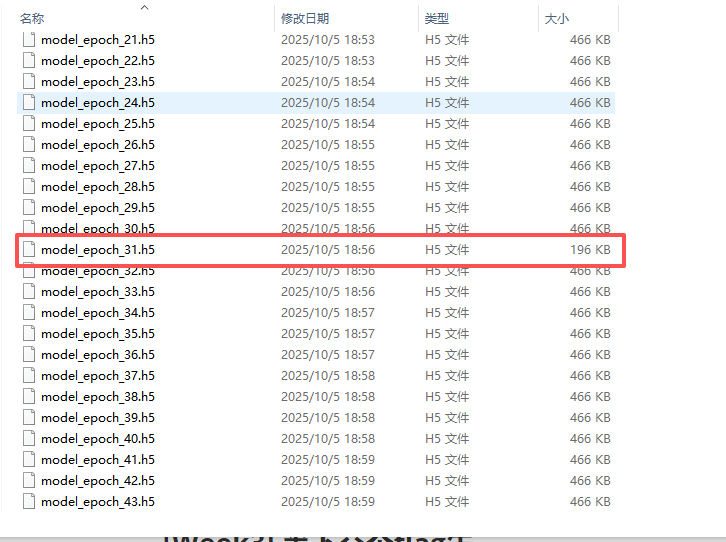Click the file icon of model_epoch_31.h5
The width and height of the screenshot is (726, 542).
29,249
